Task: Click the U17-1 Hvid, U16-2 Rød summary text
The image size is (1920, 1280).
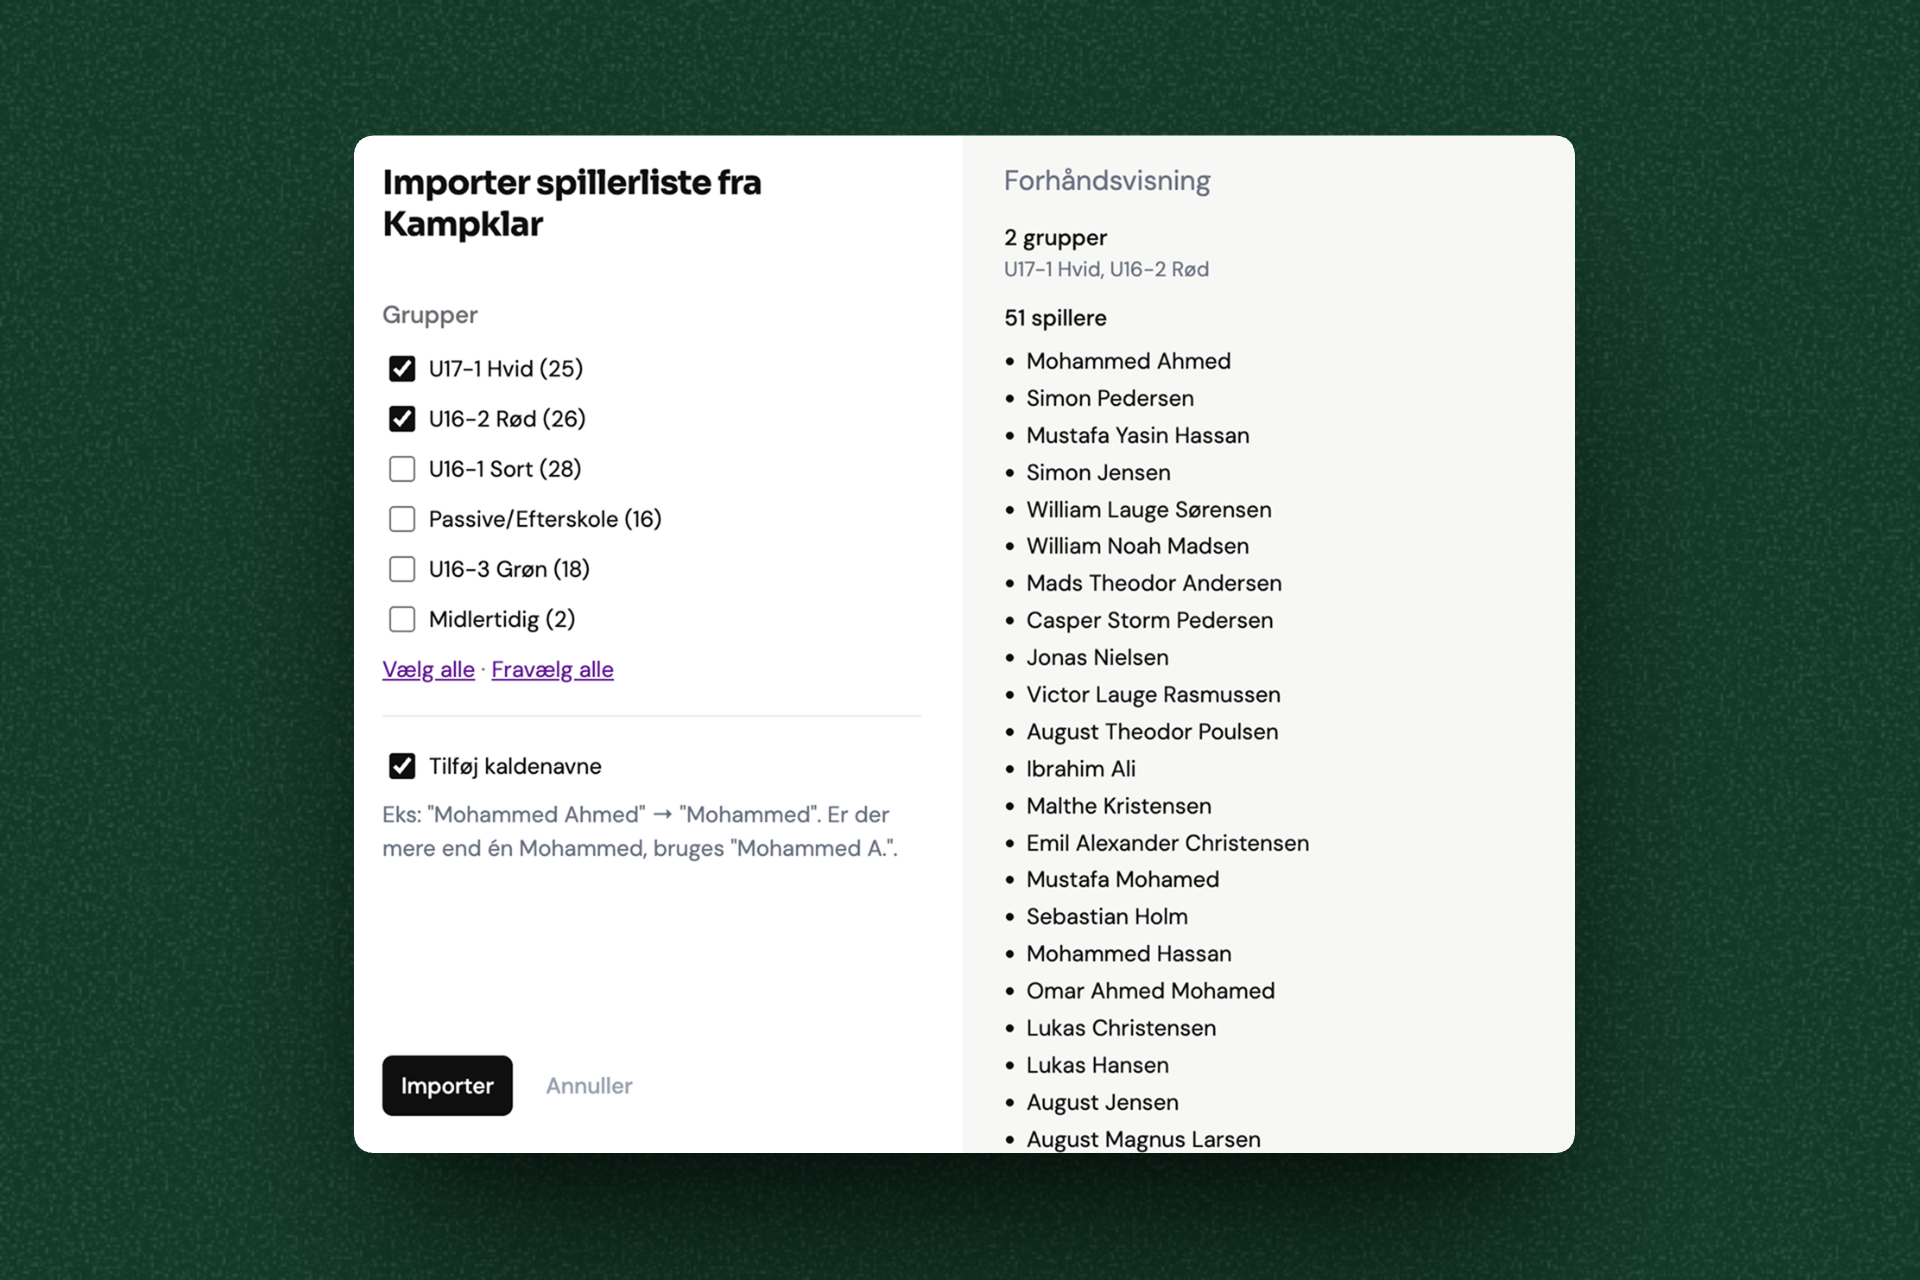Action: pyautogui.click(x=1107, y=269)
